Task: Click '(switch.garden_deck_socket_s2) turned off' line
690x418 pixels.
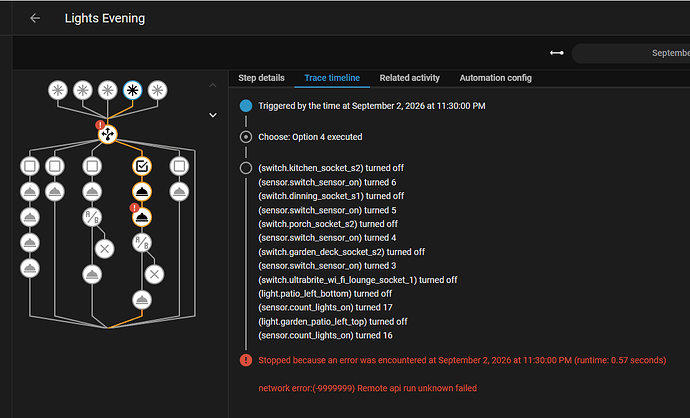Action: coord(341,252)
